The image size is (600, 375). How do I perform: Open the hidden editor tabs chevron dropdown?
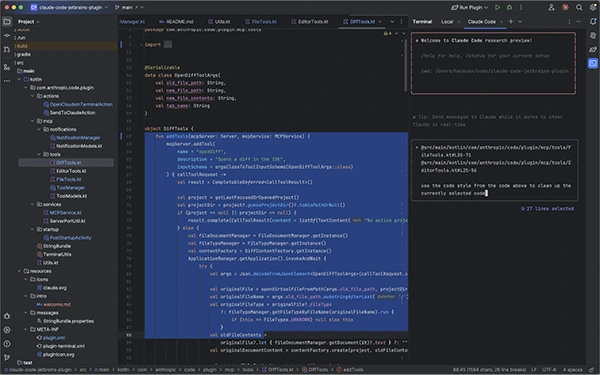click(x=392, y=22)
